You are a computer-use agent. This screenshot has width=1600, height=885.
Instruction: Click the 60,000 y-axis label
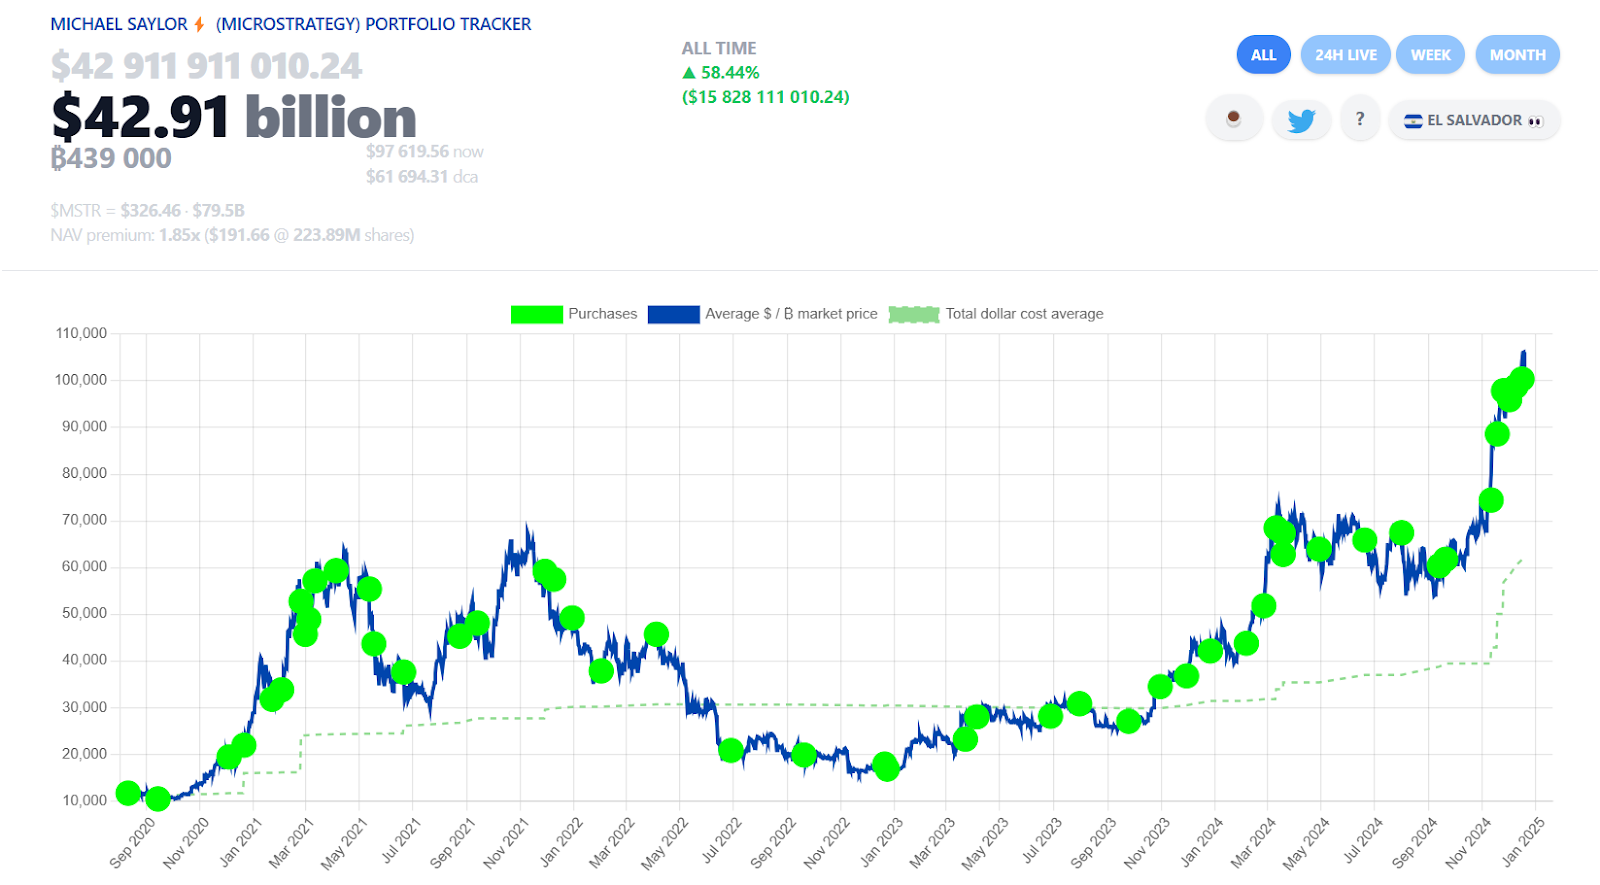tap(85, 566)
